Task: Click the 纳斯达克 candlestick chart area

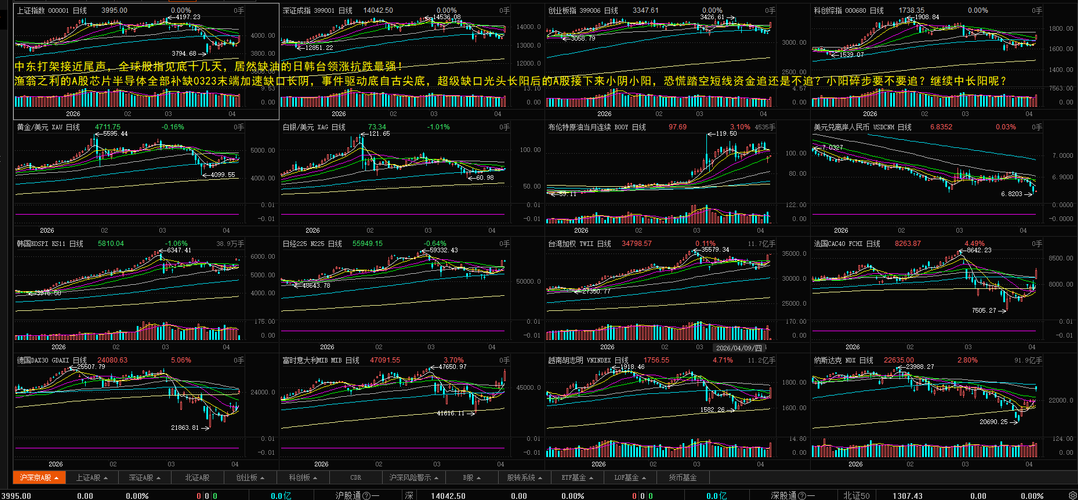Action: point(925,399)
